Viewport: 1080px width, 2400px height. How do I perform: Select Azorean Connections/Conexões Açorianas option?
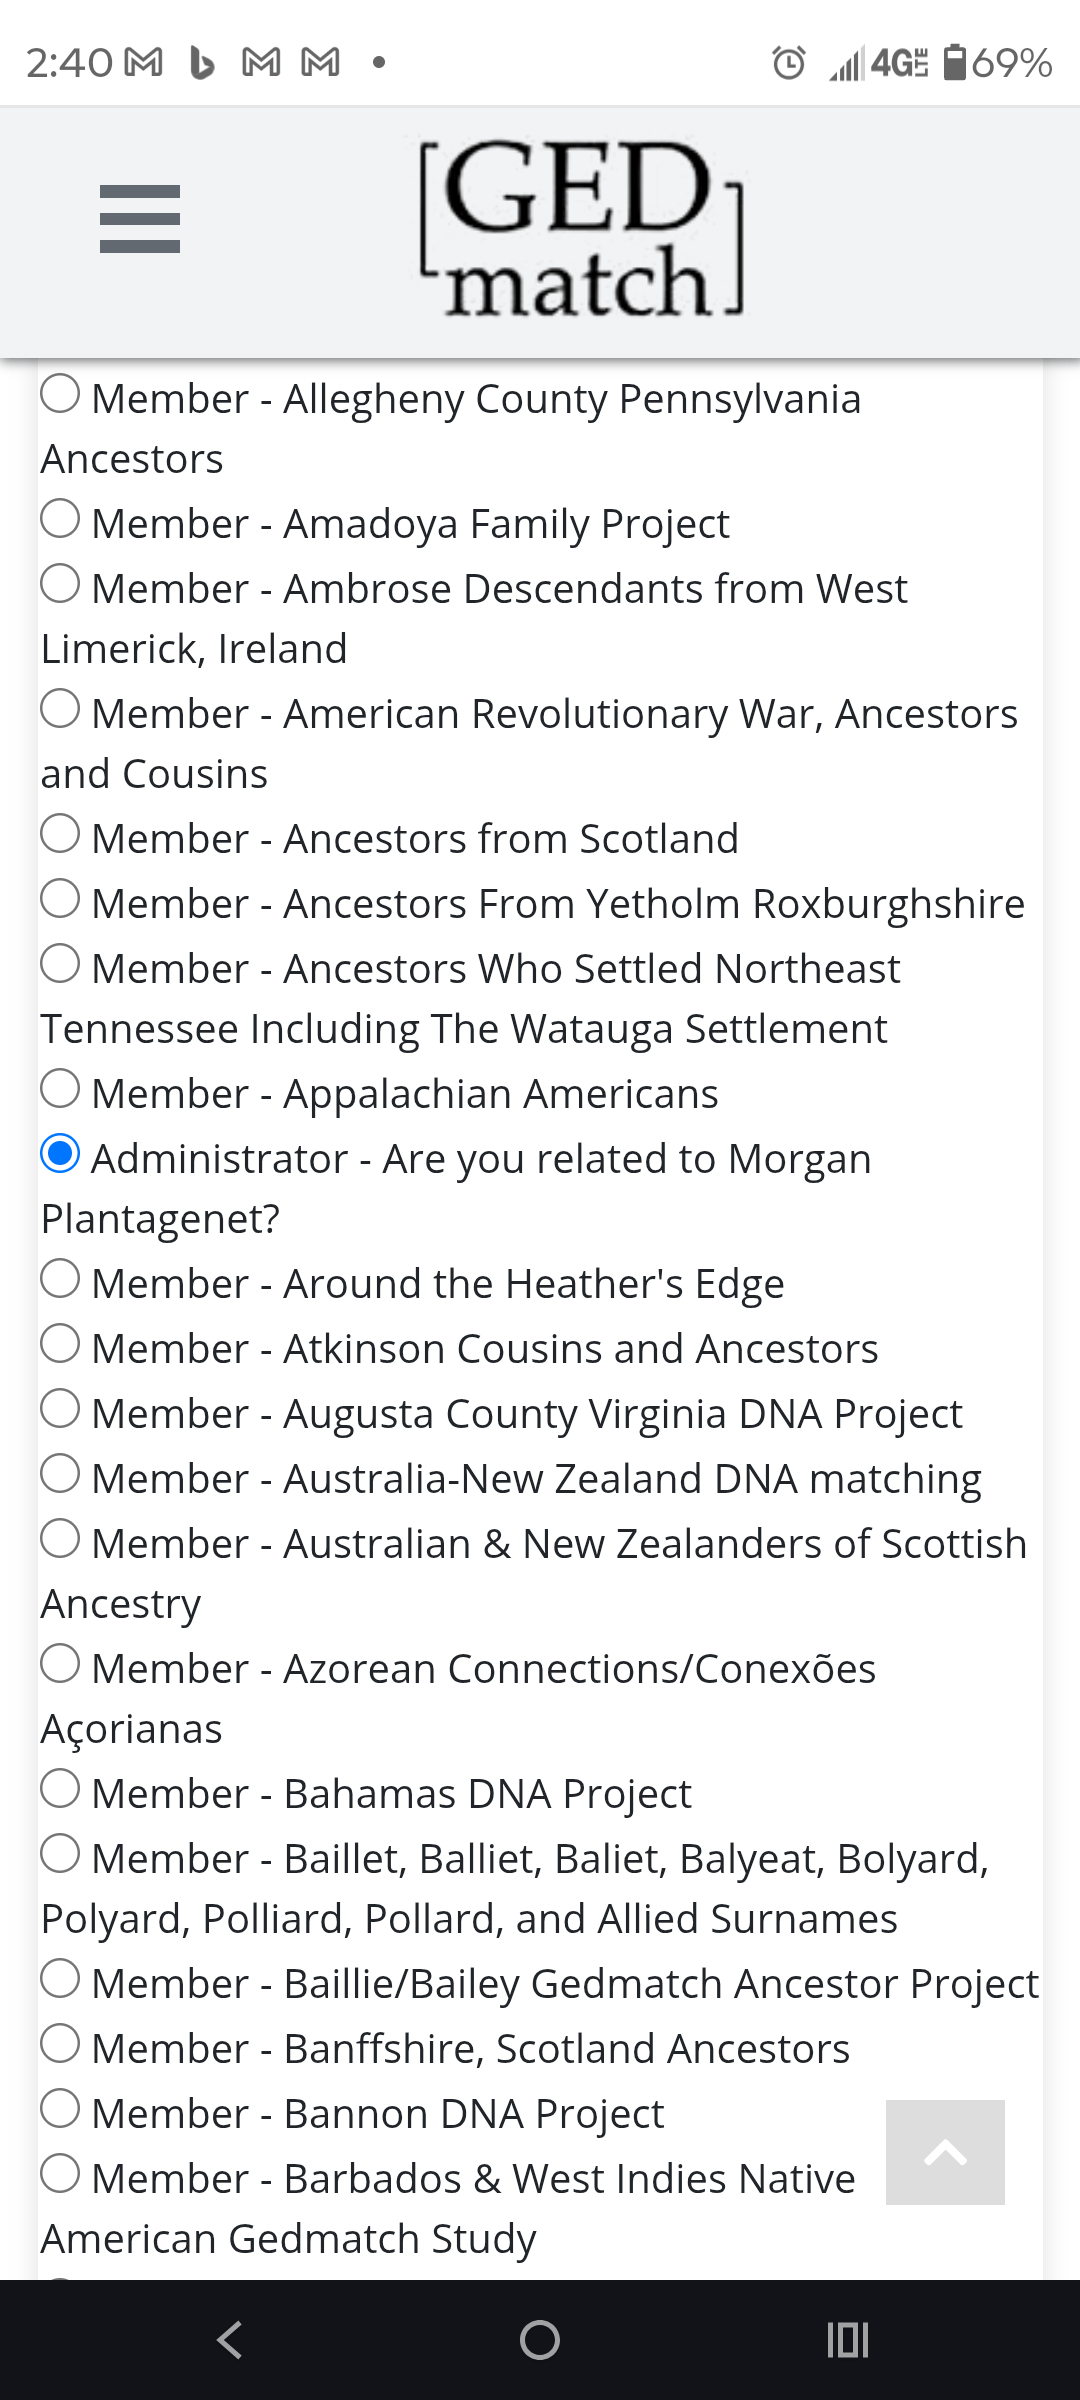pos(61,1667)
